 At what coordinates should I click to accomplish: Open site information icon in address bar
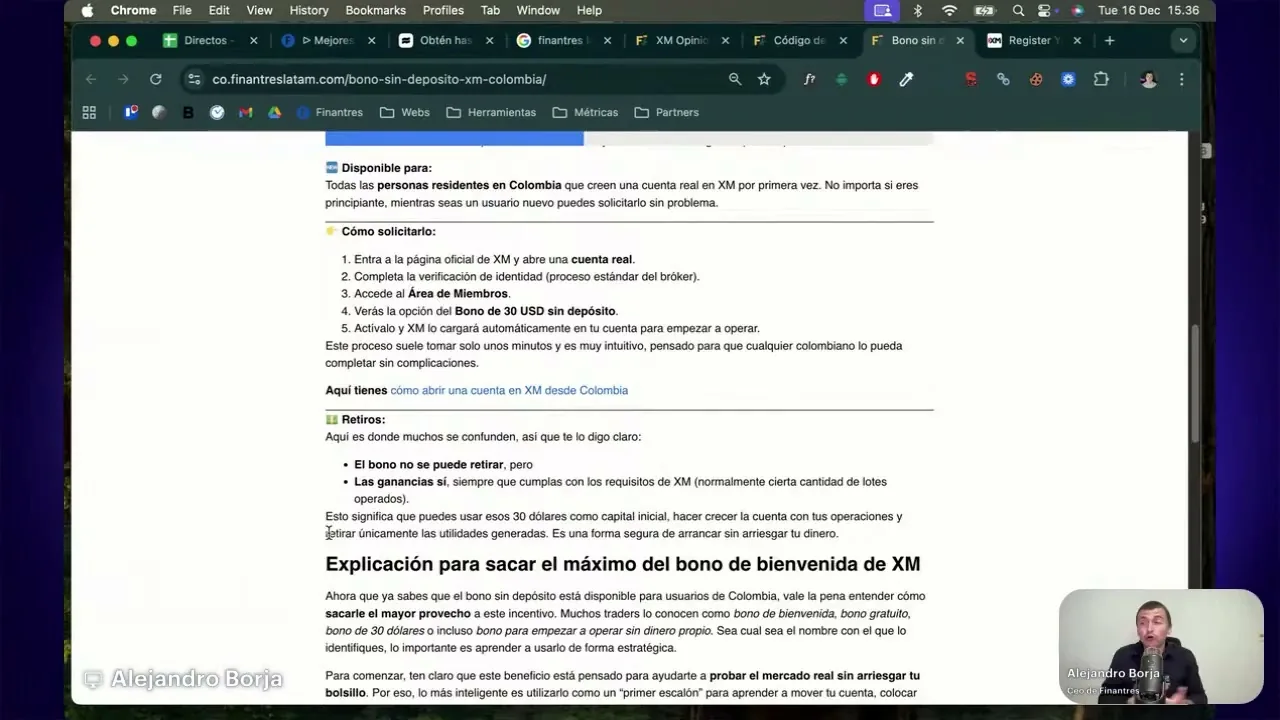193,79
